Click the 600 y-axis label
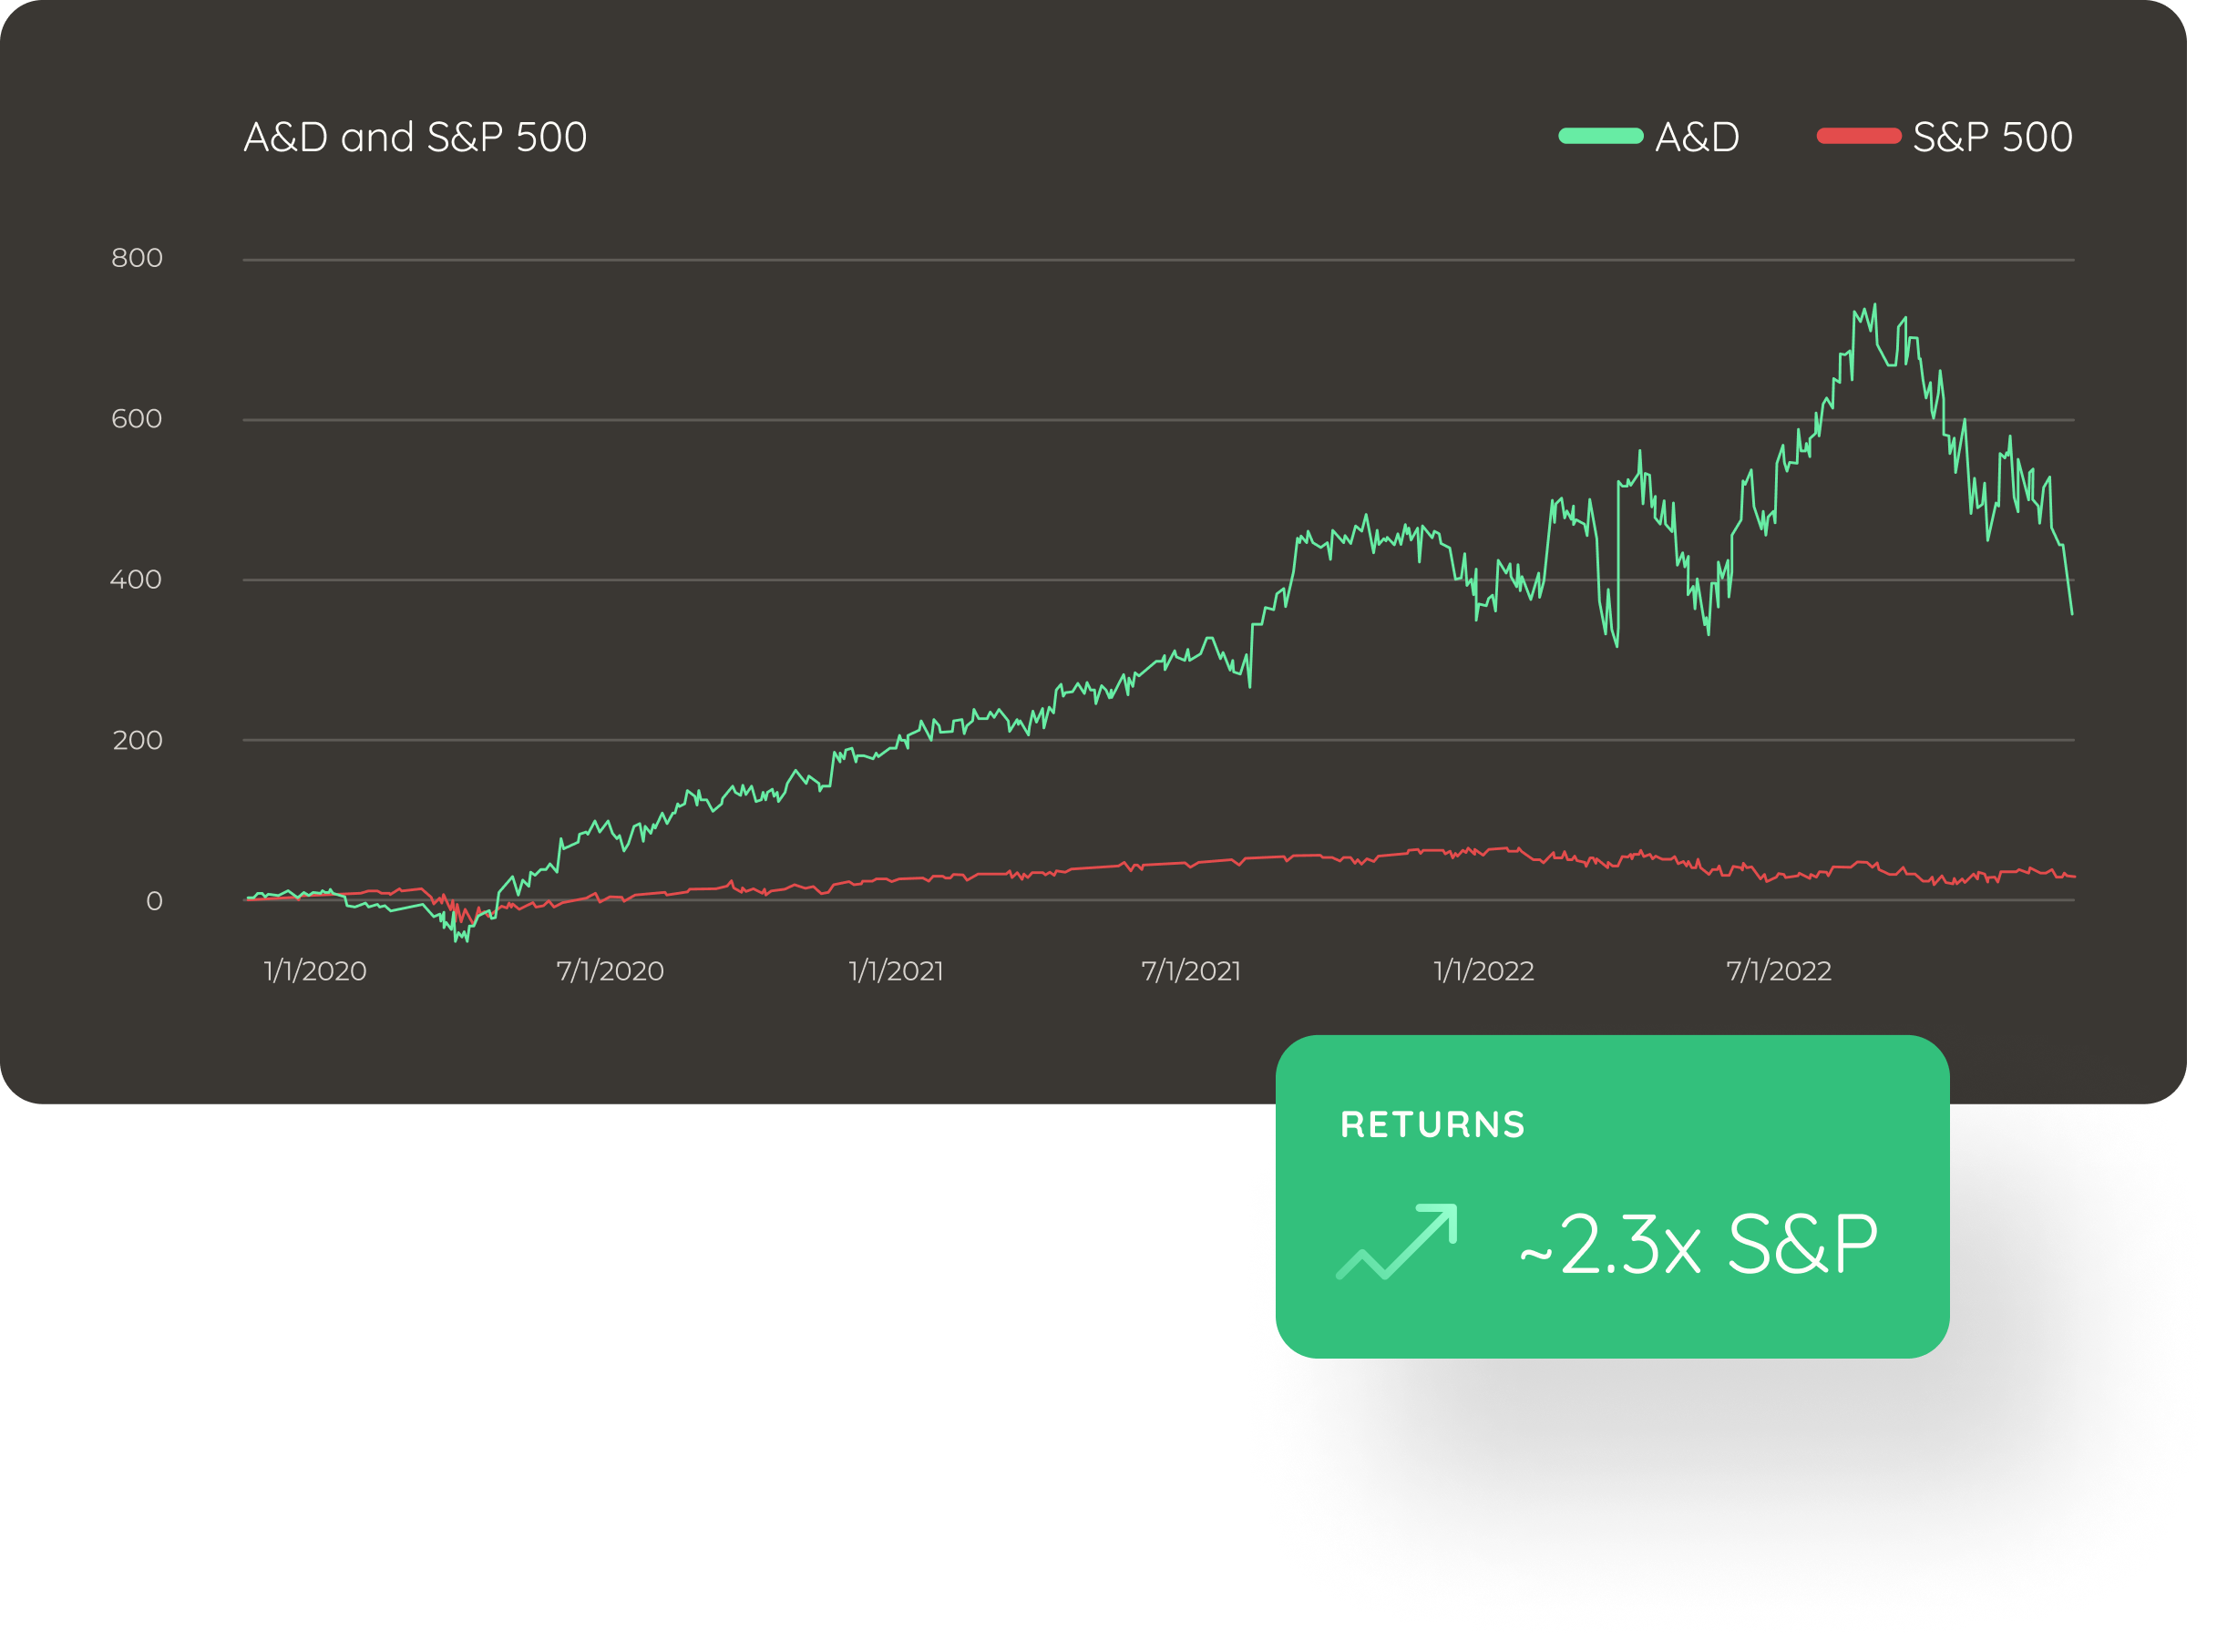 [x=137, y=419]
